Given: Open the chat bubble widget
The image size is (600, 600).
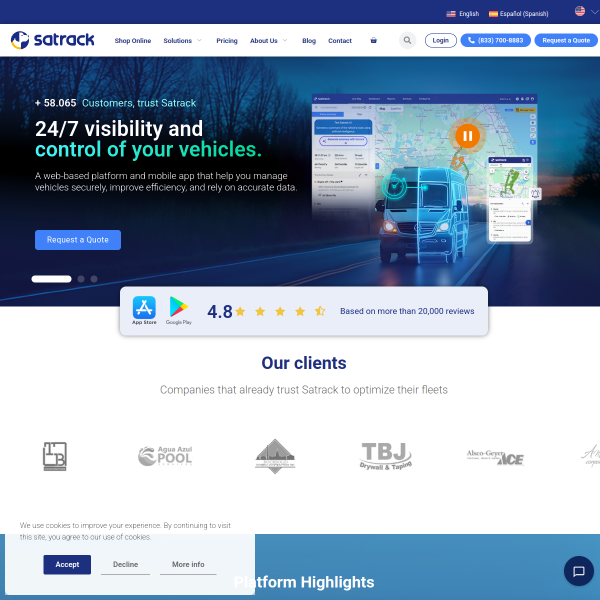Looking at the screenshot, I should coord(579,571).
